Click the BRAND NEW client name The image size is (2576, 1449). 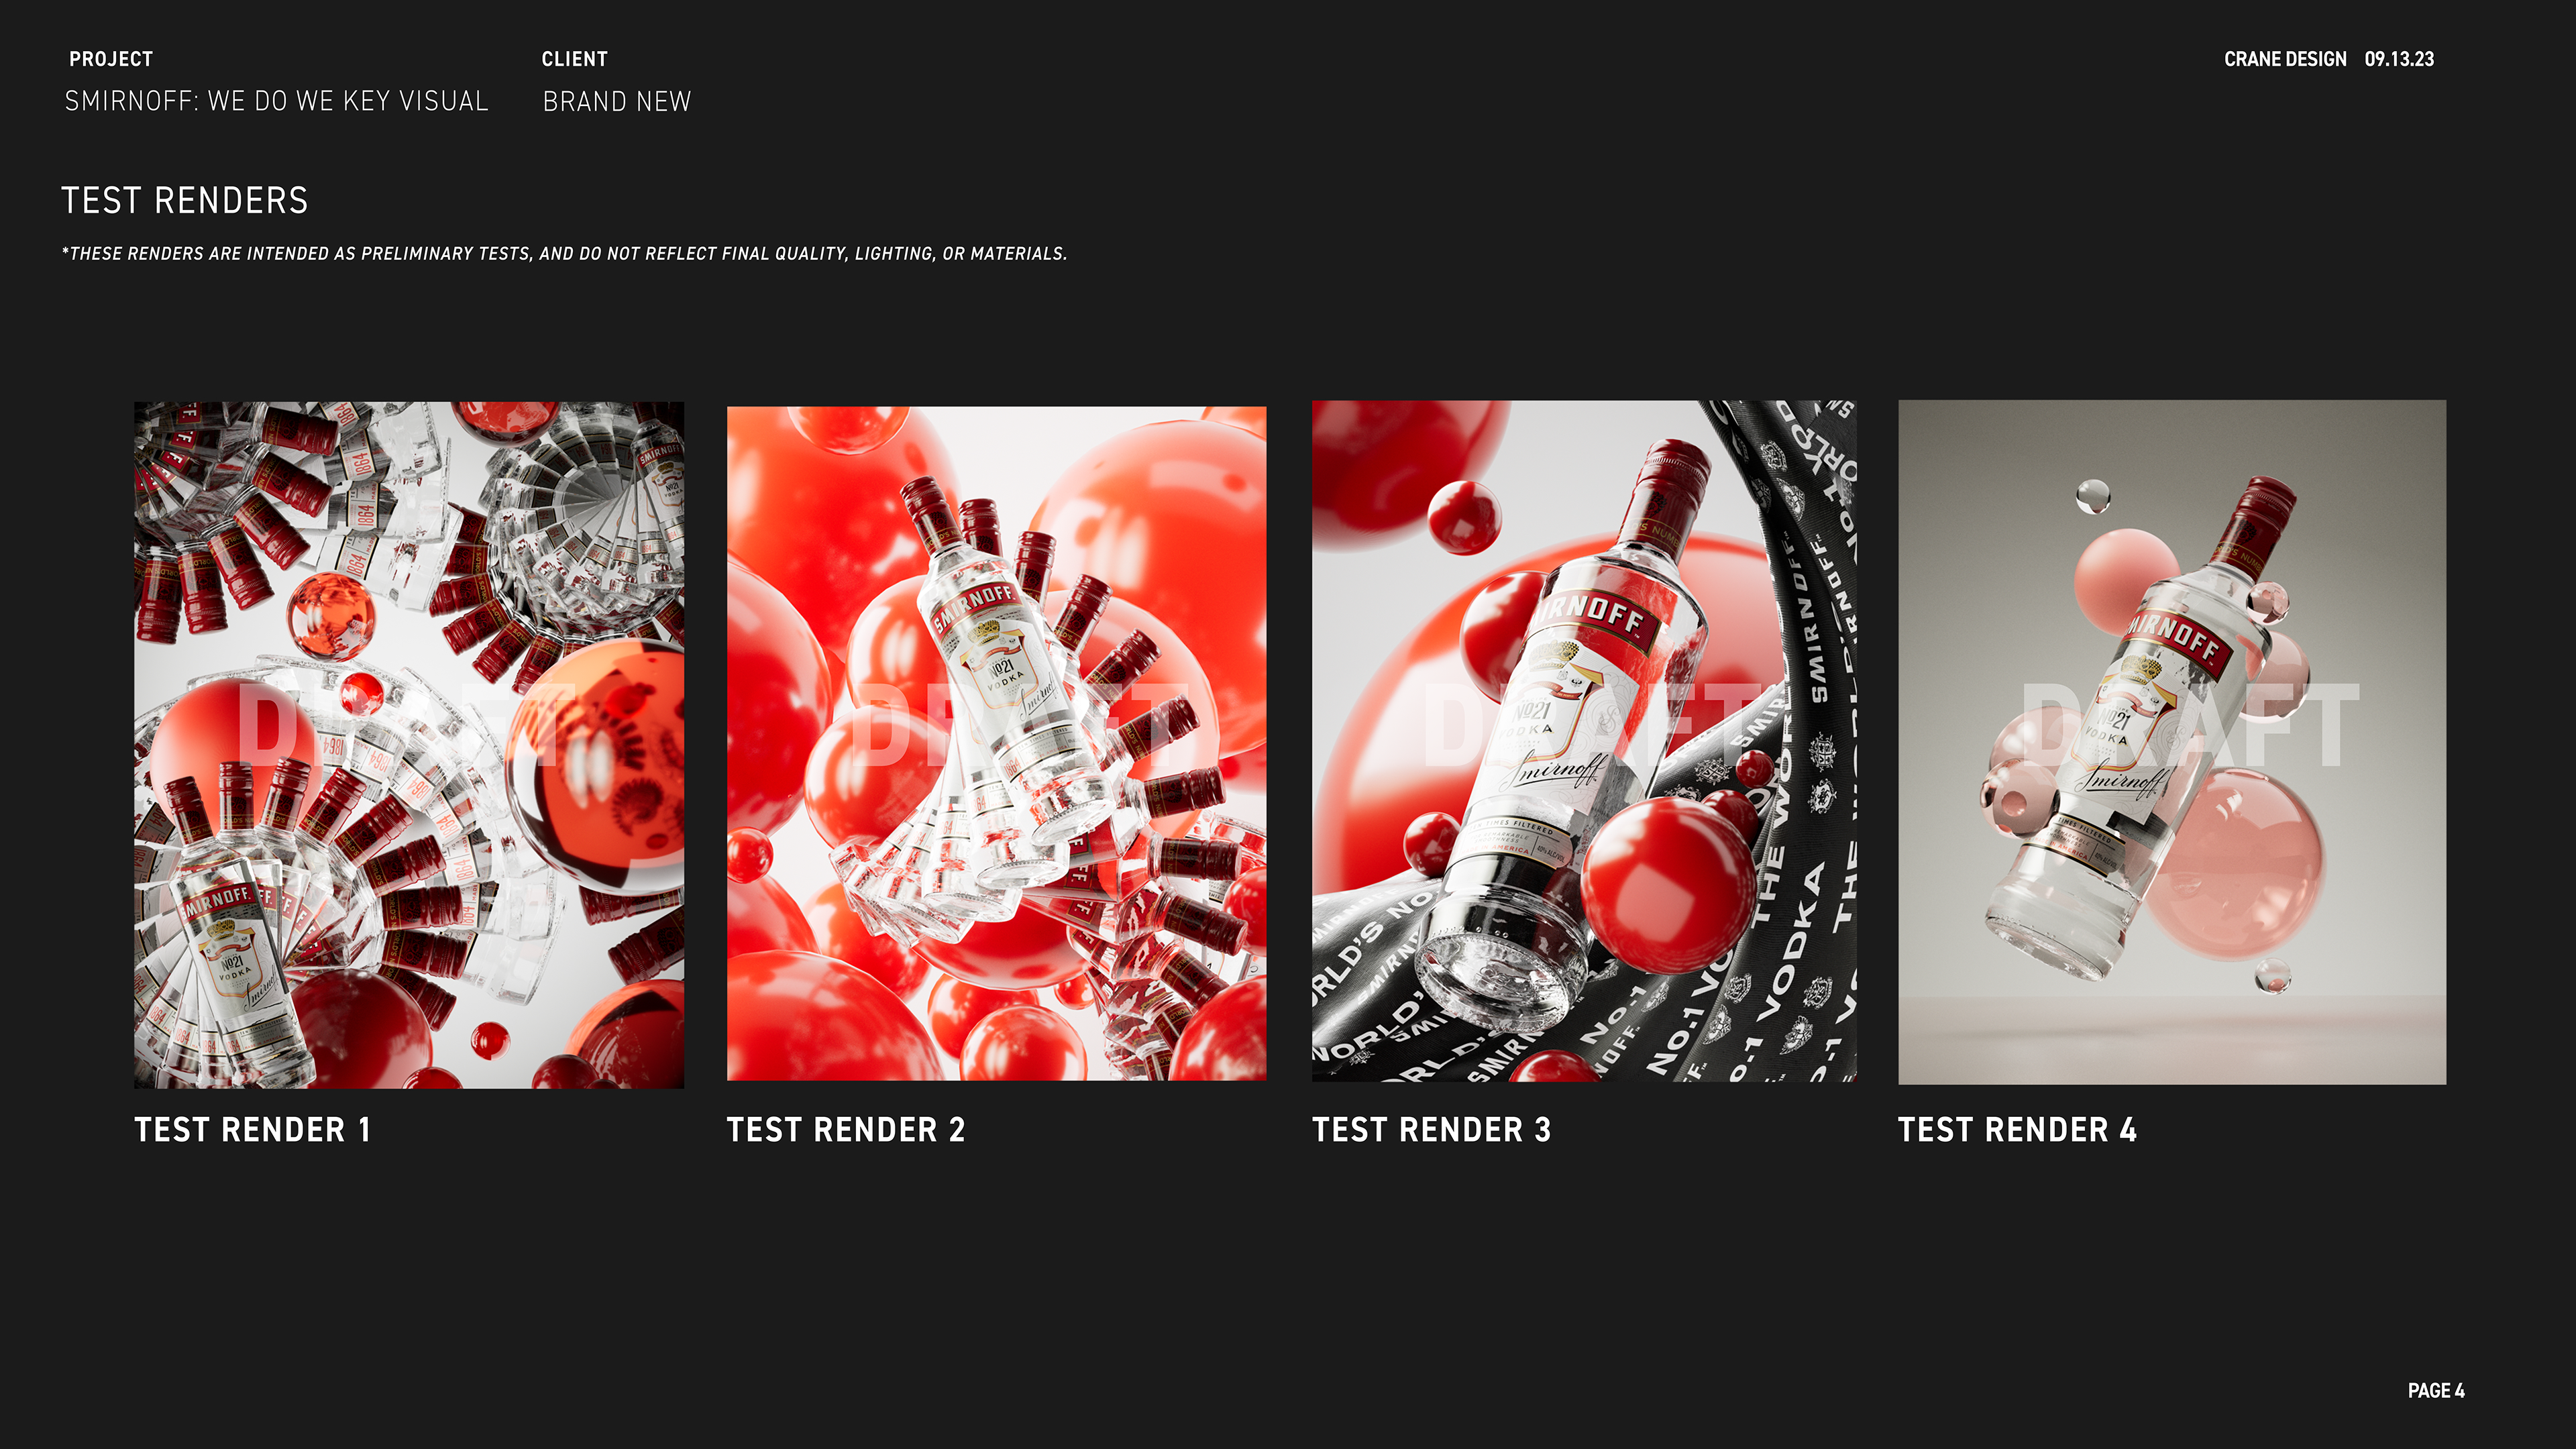click(x=617, y=101)
